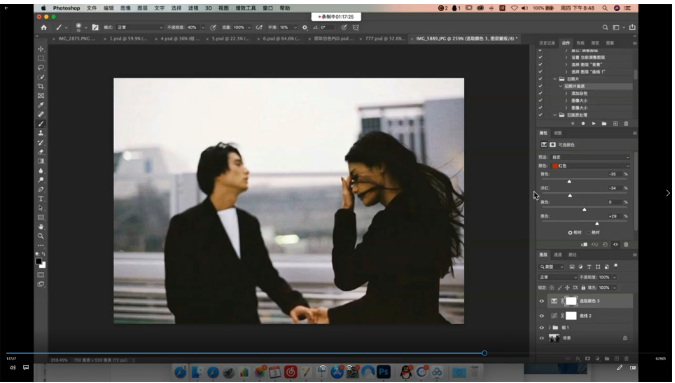This screenshot has width=675, height=383.
Task: Hide the 曲线 2 layer
Action: coord(542,316)
